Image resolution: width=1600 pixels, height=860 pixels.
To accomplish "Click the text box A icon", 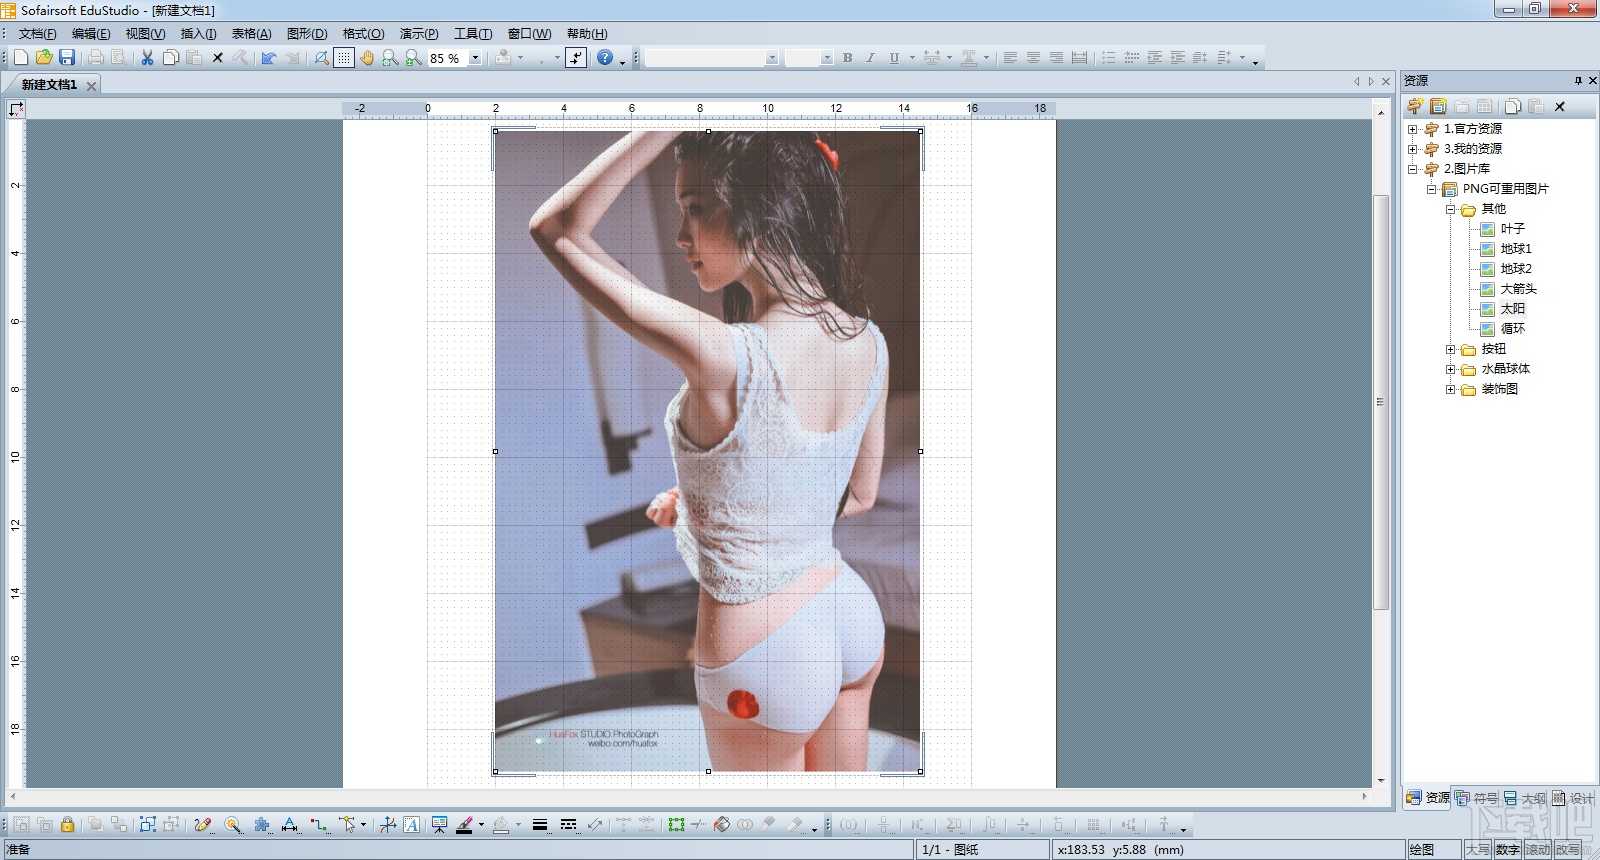I will coord(411,825).
